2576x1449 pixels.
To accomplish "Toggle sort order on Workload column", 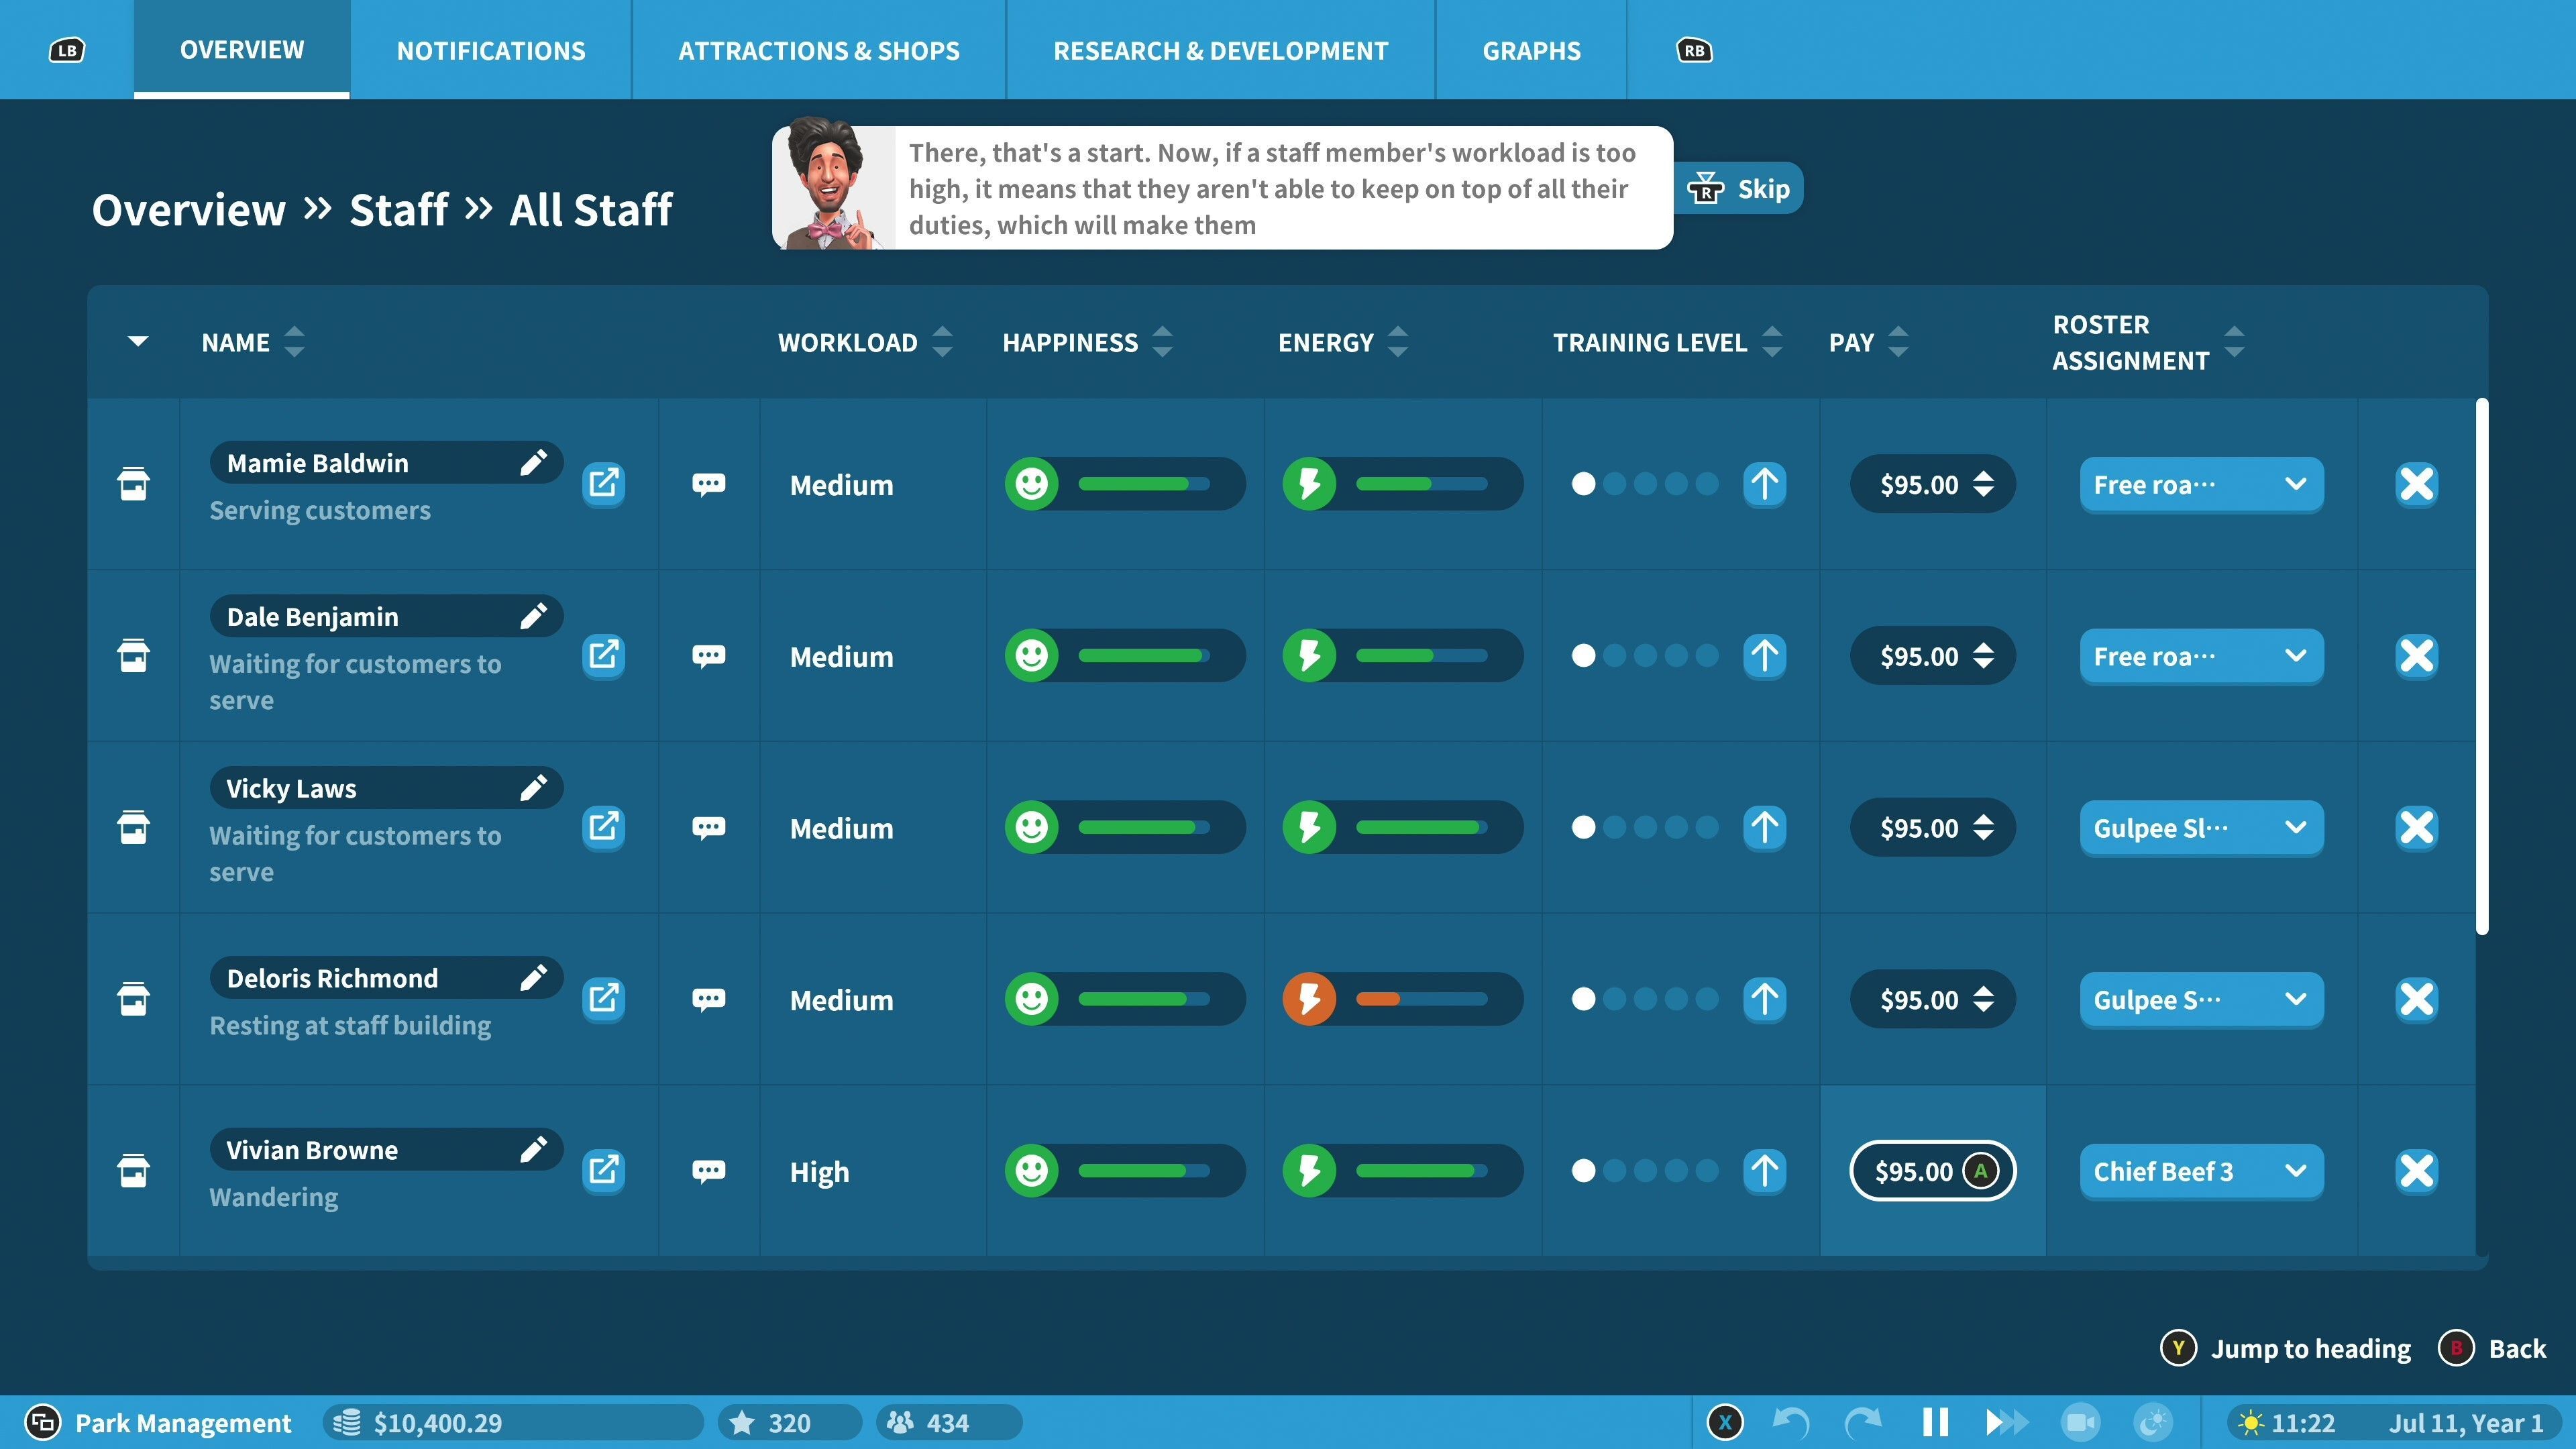I will (x=942, y=342).
